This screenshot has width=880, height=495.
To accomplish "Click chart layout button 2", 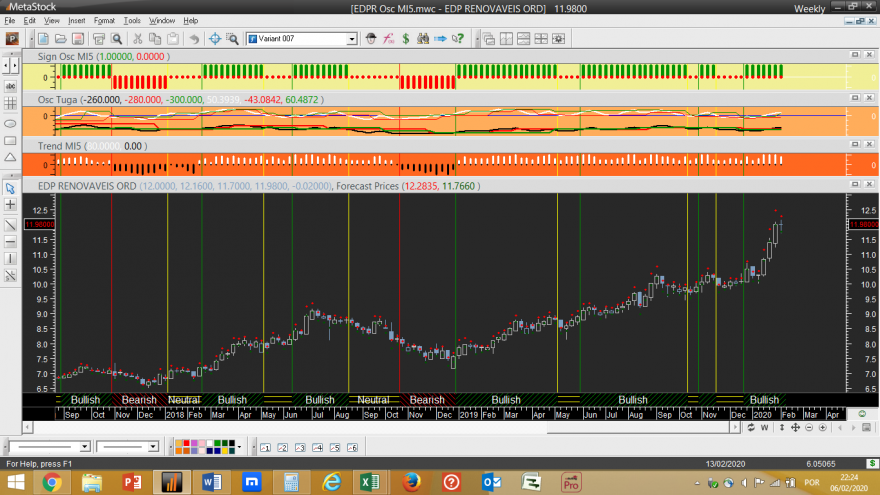I will pyautogui.click(x=283, y=447).
